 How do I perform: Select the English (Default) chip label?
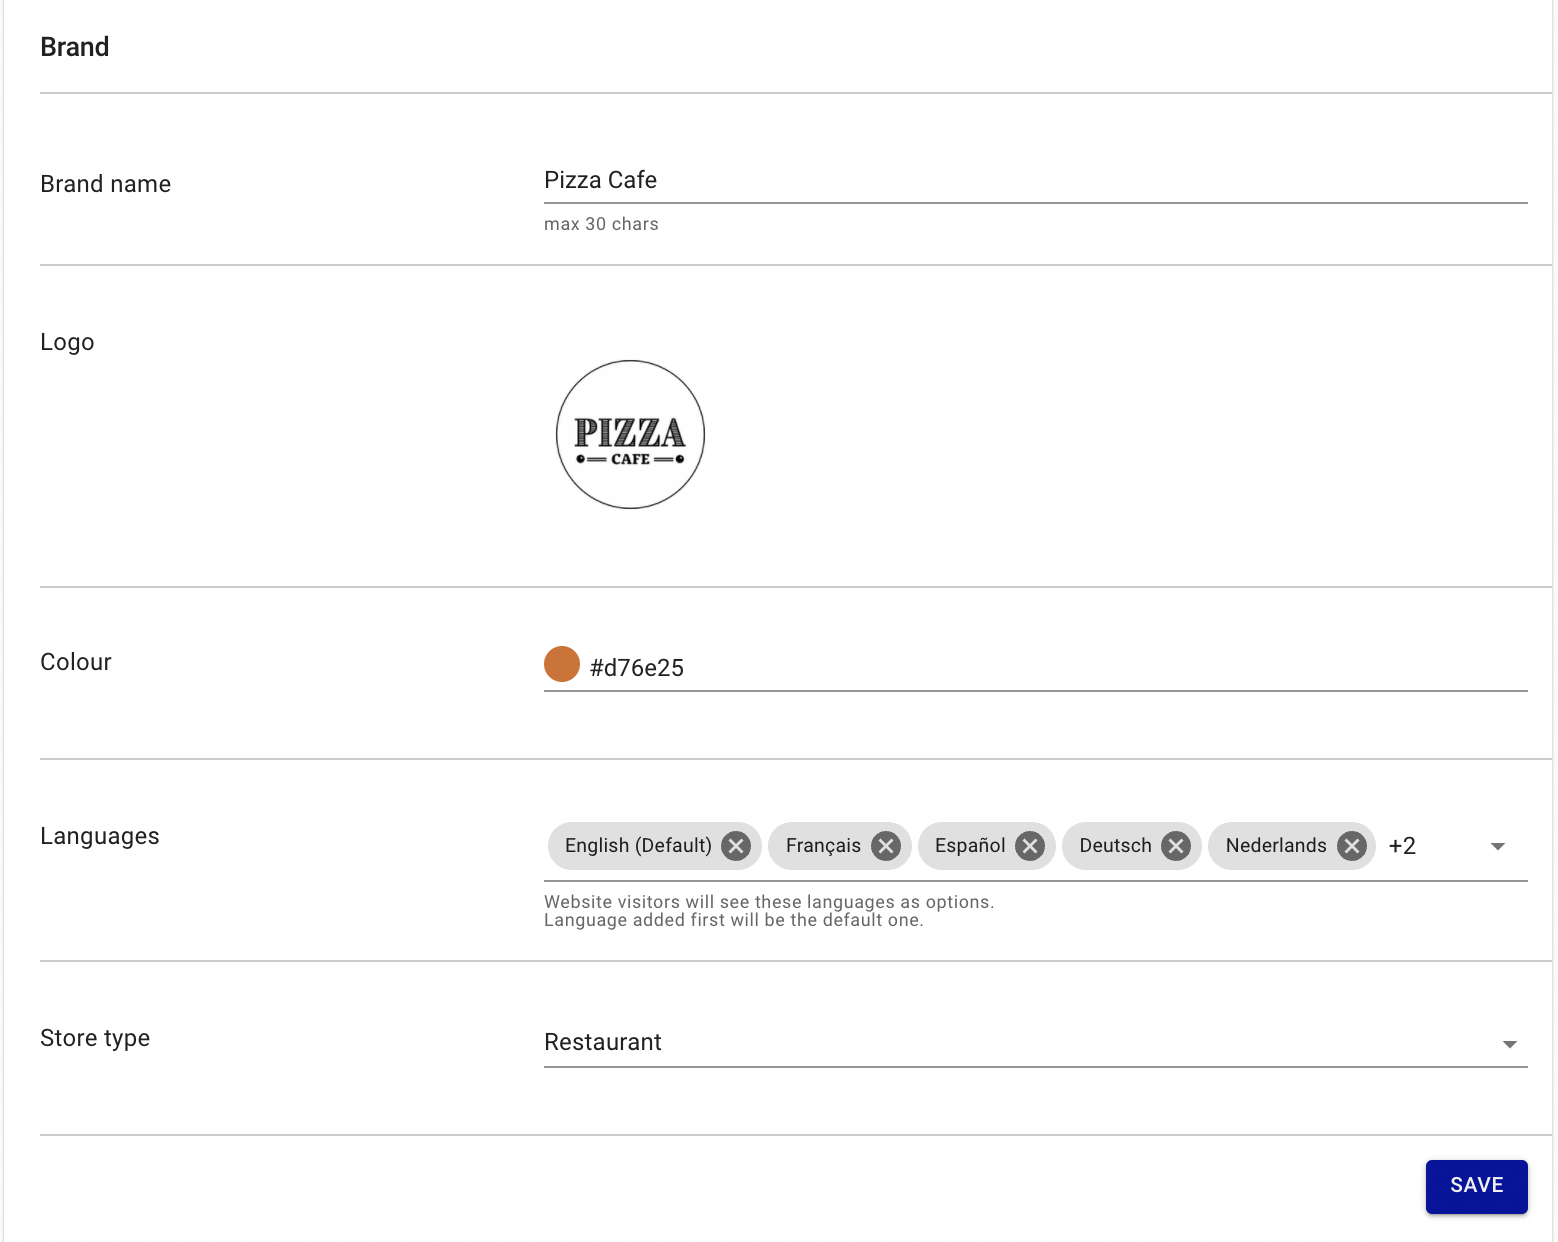pos(638,846)
